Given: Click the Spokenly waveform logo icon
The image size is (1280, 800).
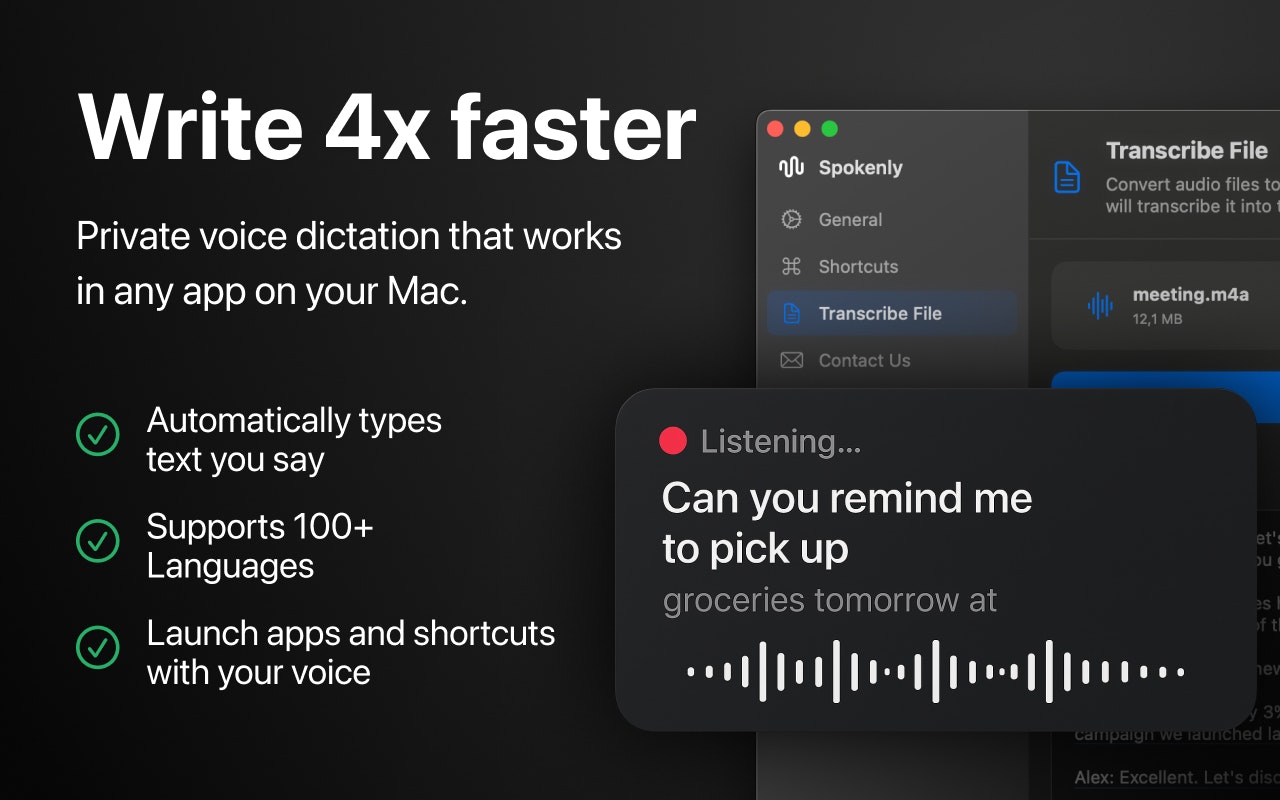Looking at the screenshot, I should tap(791, 168).
